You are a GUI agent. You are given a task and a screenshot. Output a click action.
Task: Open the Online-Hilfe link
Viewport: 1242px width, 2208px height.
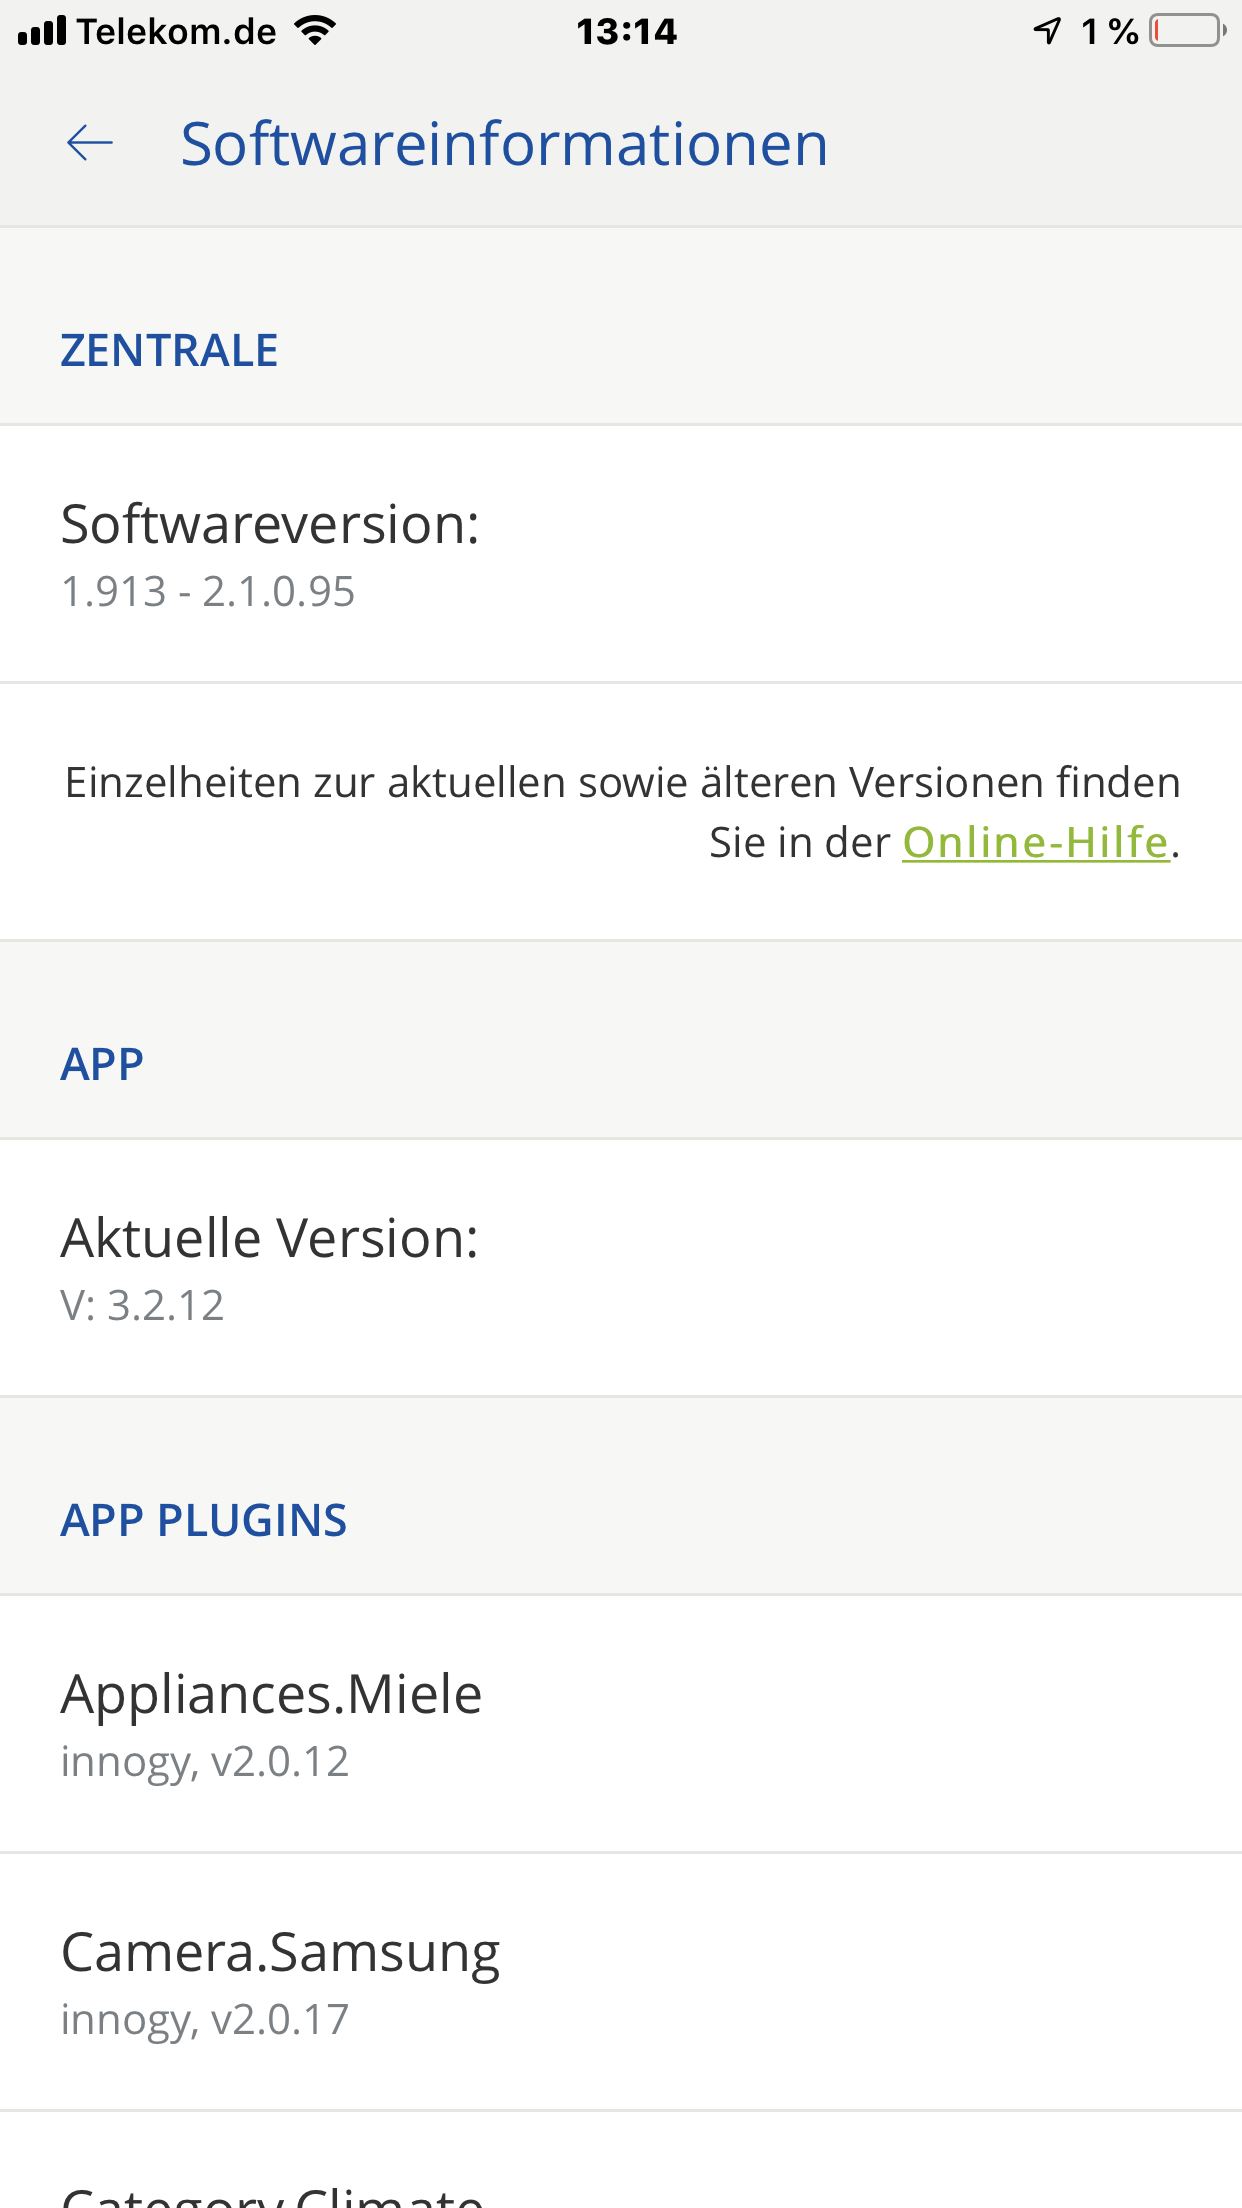tap(1035, 842)
